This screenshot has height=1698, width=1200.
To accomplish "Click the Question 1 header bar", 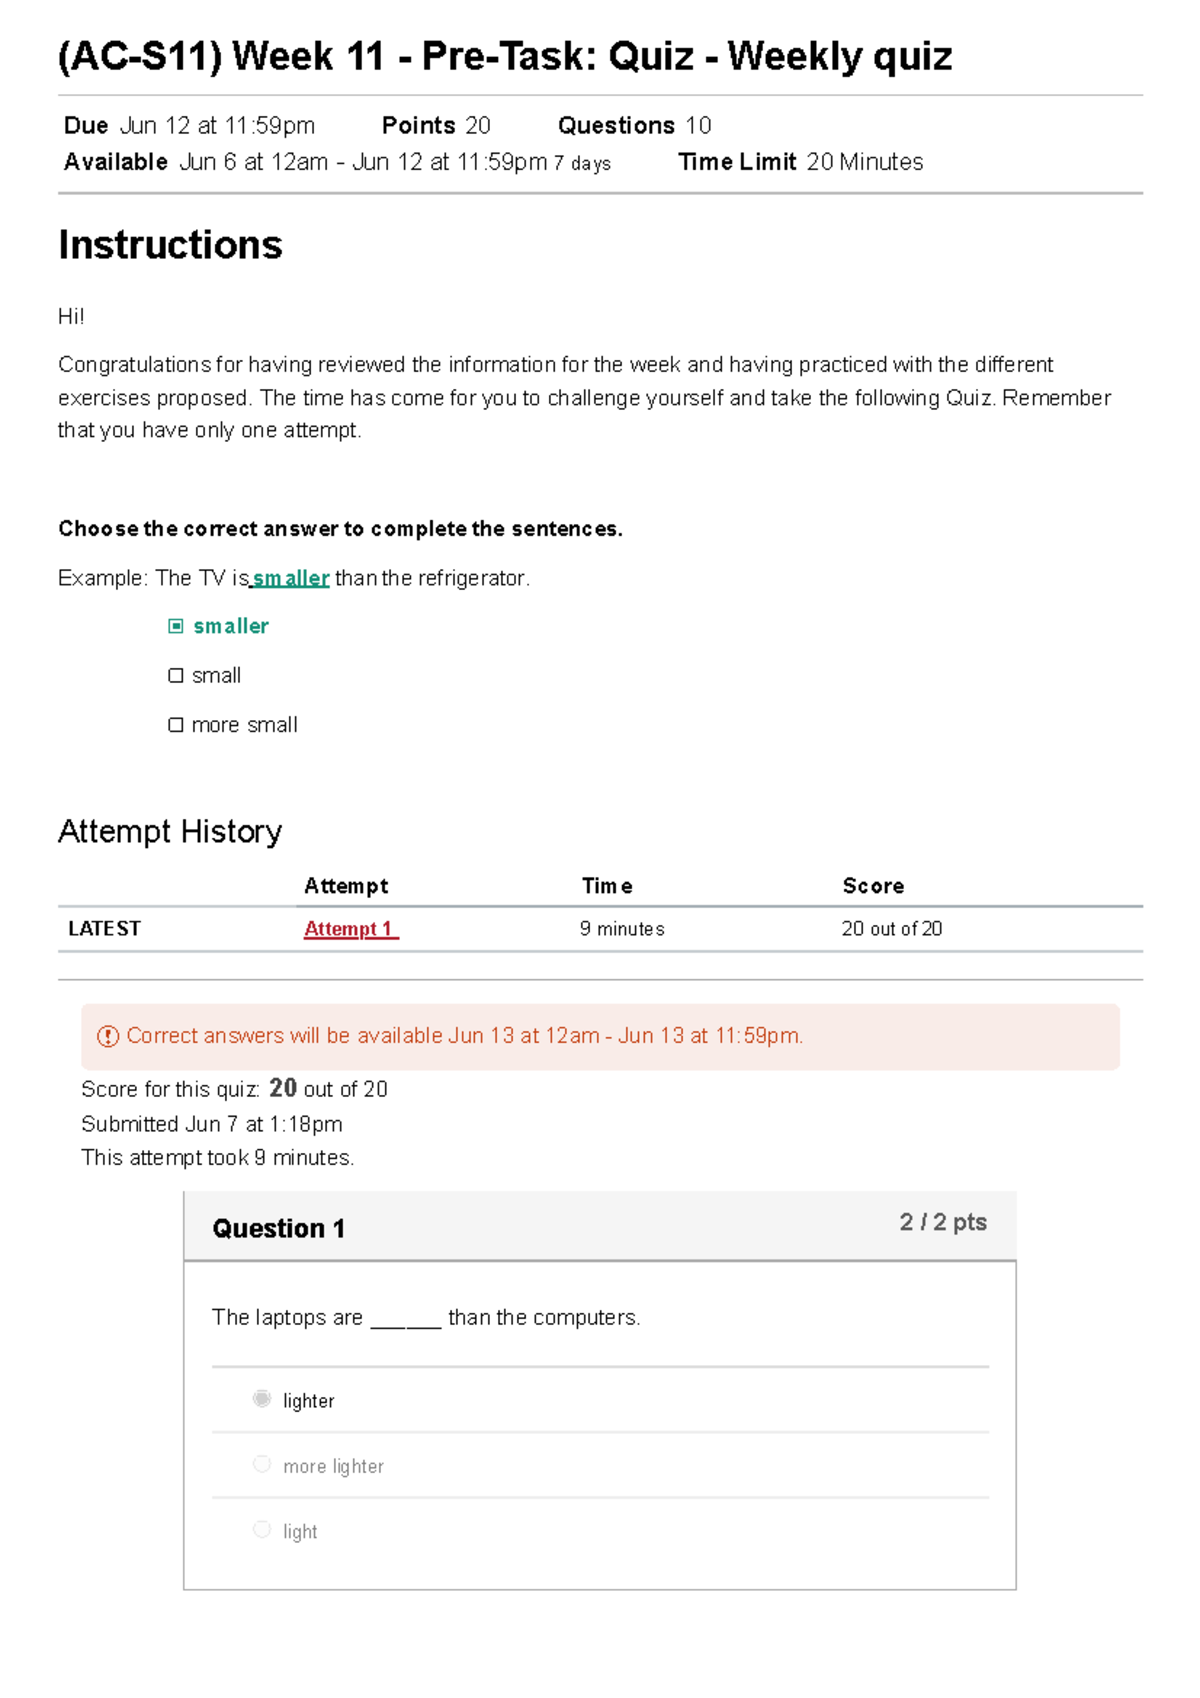I will [279, 1227].
